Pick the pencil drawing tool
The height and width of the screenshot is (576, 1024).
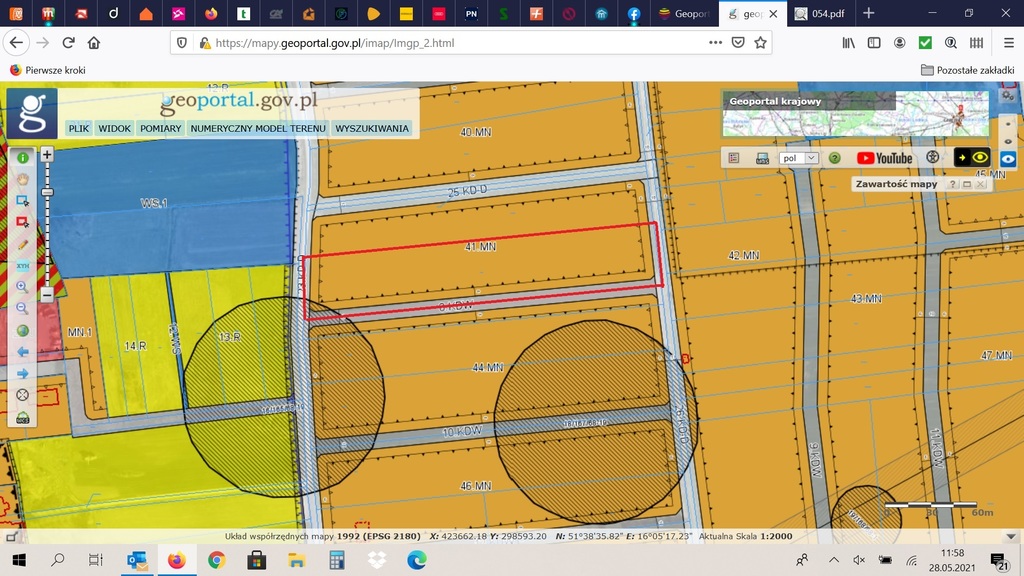[22, 244]
